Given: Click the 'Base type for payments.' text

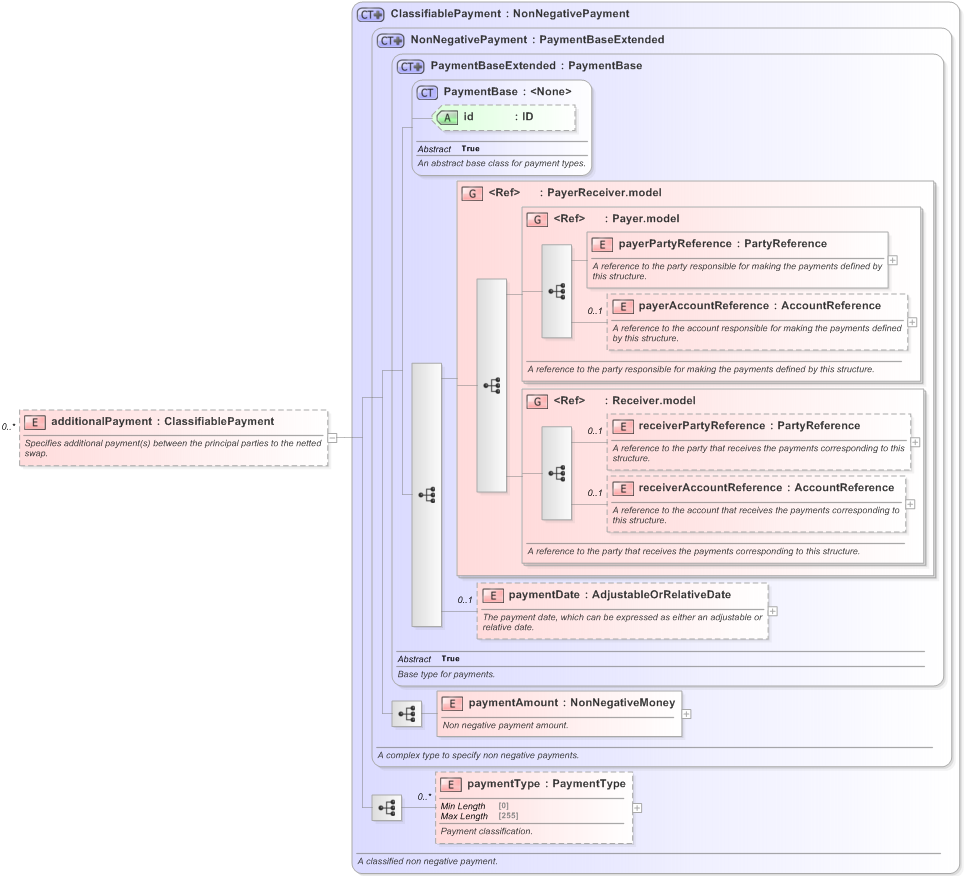Looking at the screenshot, I should point(446,674).
